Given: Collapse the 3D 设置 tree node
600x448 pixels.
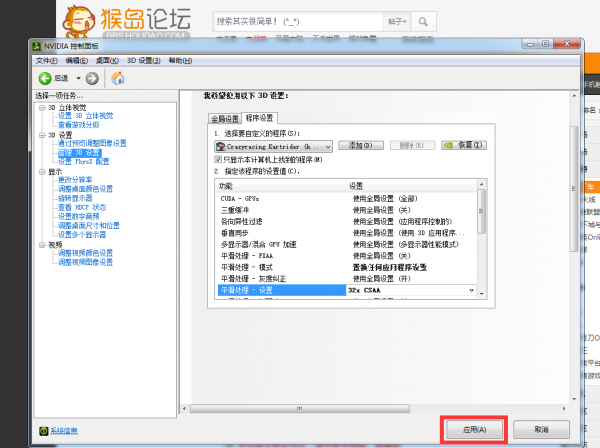Looking at the screenshot, I should 42,135.
